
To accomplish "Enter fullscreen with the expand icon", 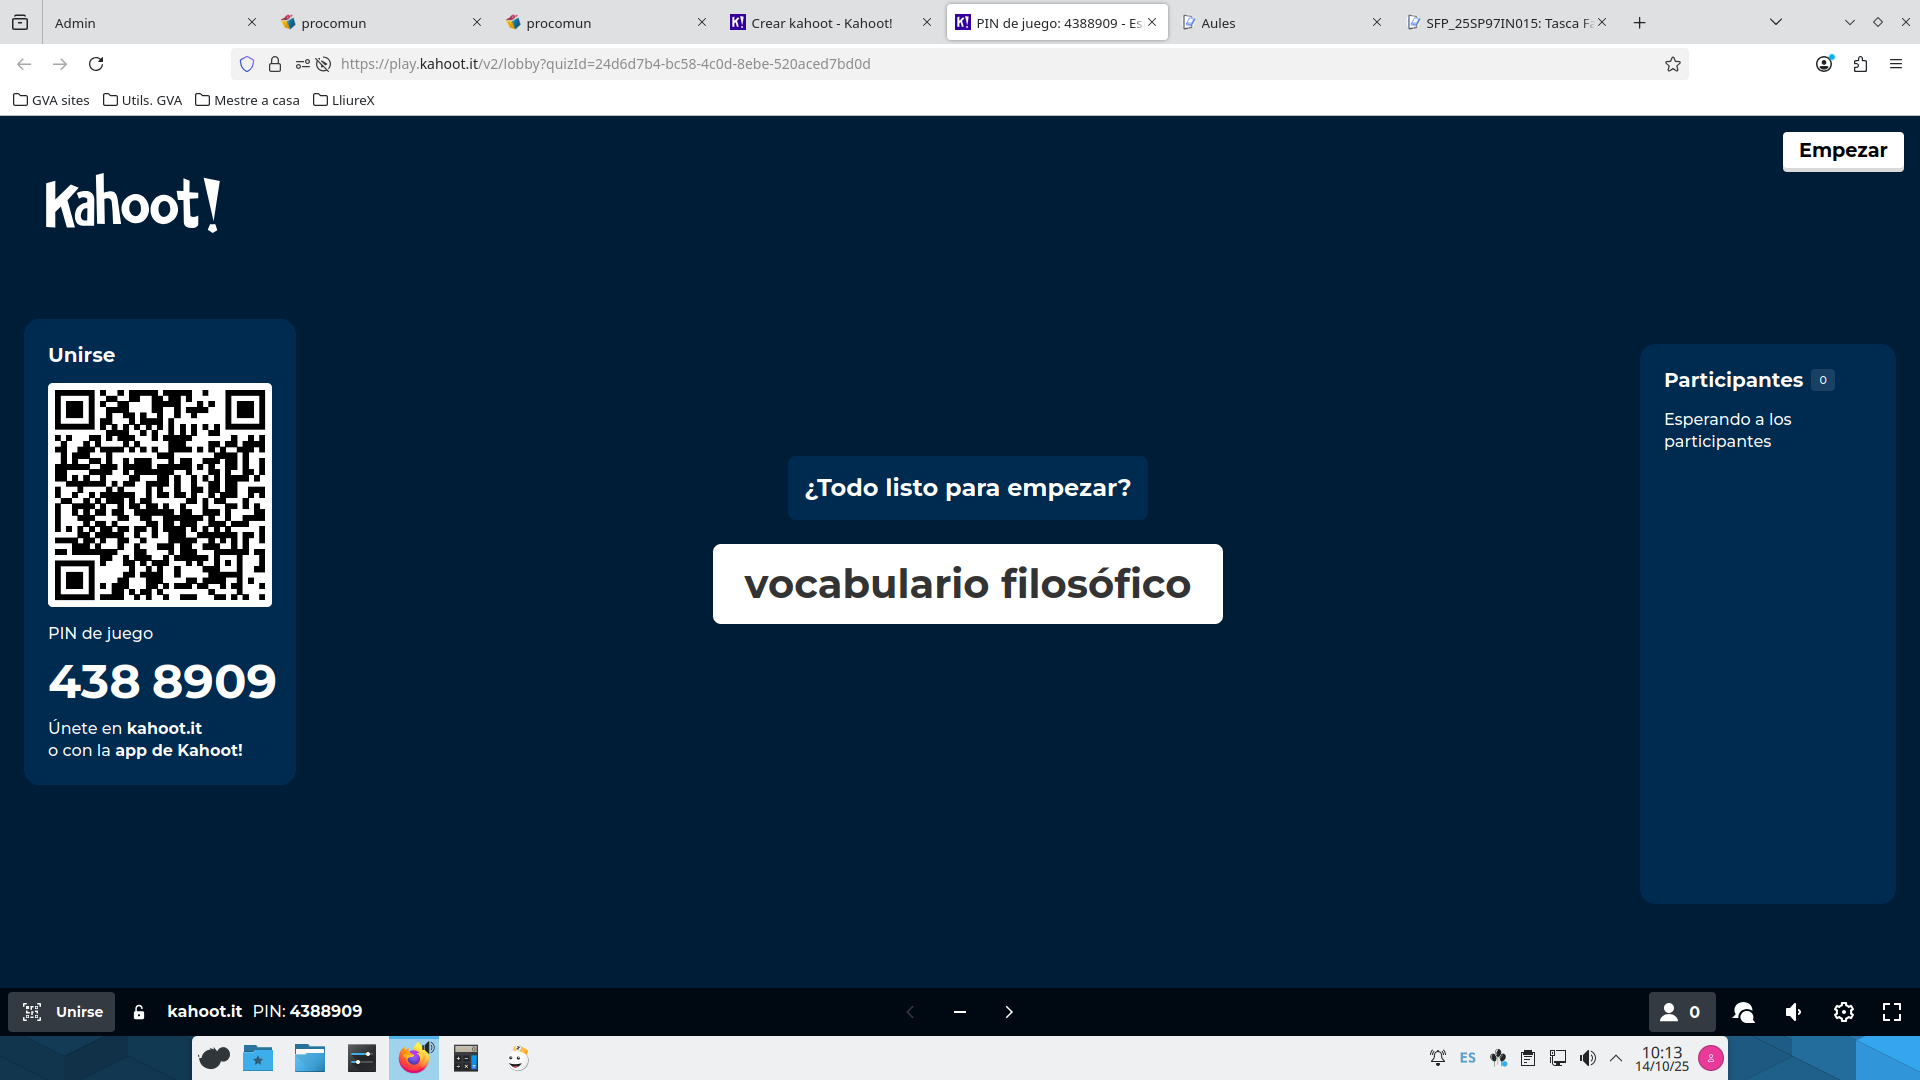I will [x=1892, y=1012].
